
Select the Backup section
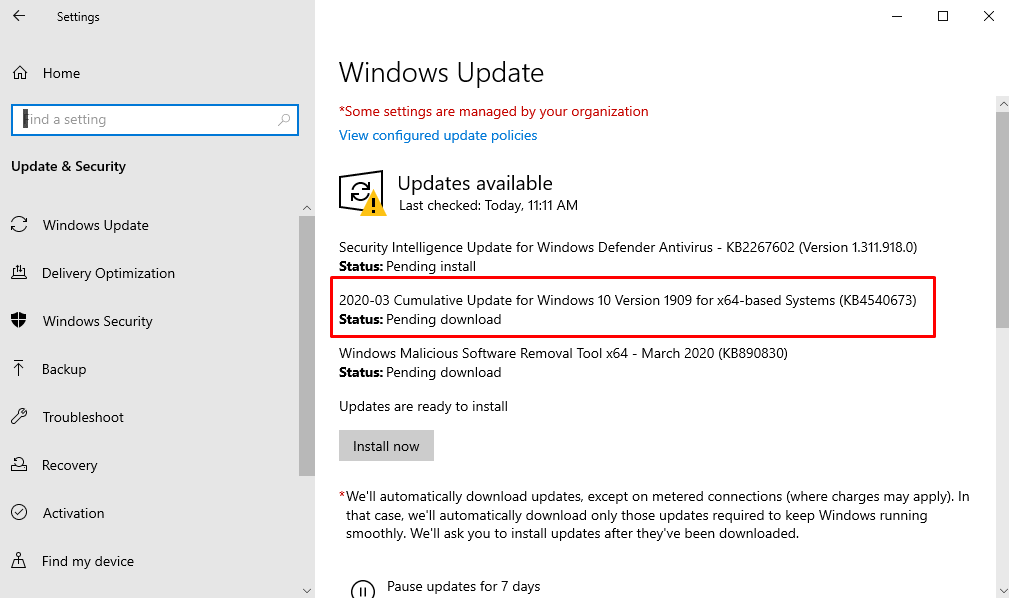66,369
